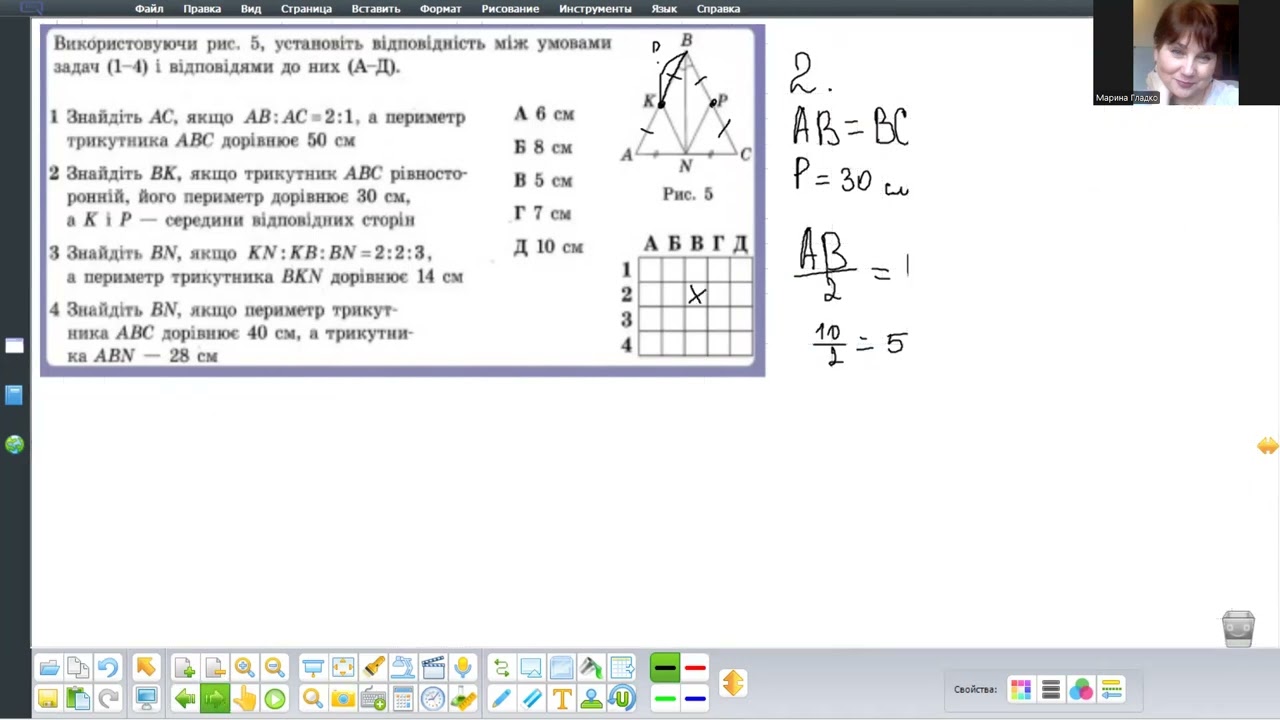This screenshot has height=720, width=1280.
Task: Activate the flashlight spotlight tool
Action: click(x=373, y=667)
